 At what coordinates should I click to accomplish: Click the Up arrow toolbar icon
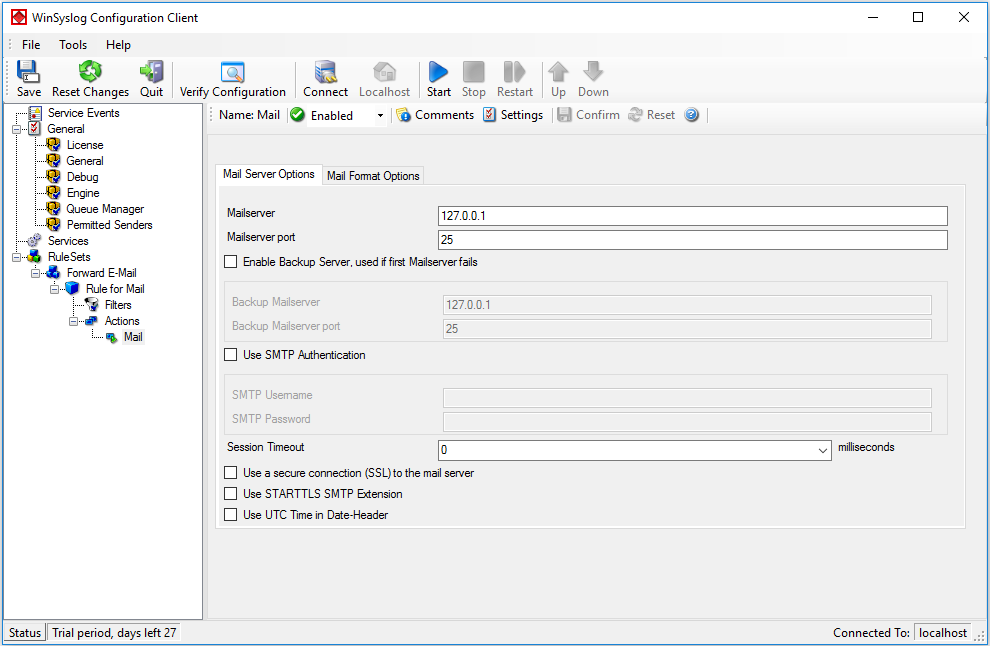558,79
